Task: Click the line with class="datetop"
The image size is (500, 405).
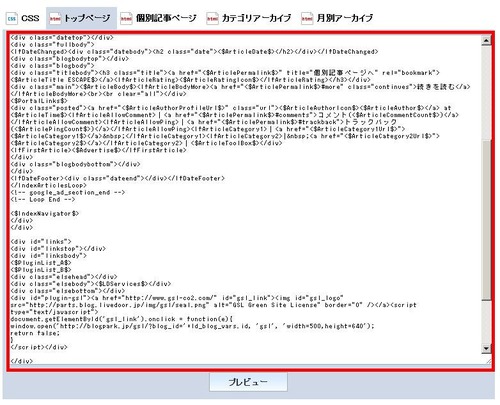Action: (x=62, y=38)
